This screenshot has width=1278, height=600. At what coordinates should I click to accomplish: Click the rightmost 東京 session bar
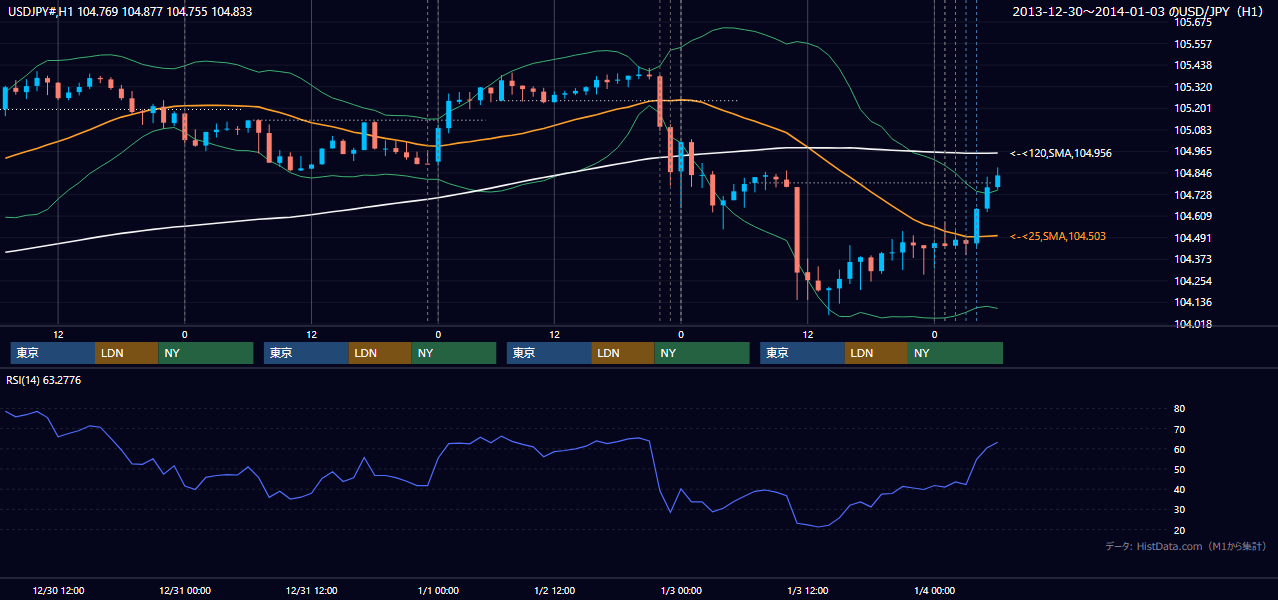[x=802, y=353]
